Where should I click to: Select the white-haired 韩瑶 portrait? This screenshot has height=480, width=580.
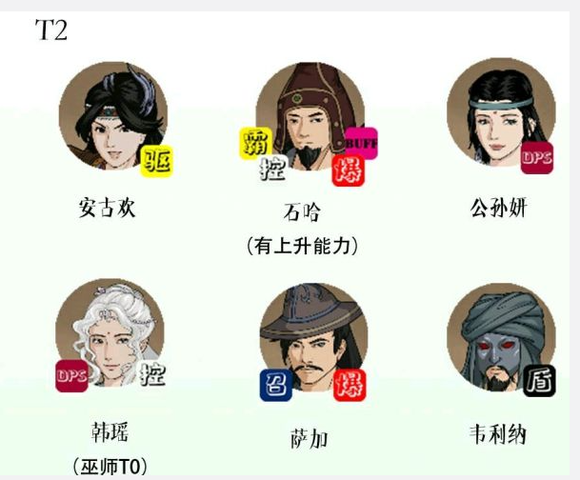coord(109,333)
